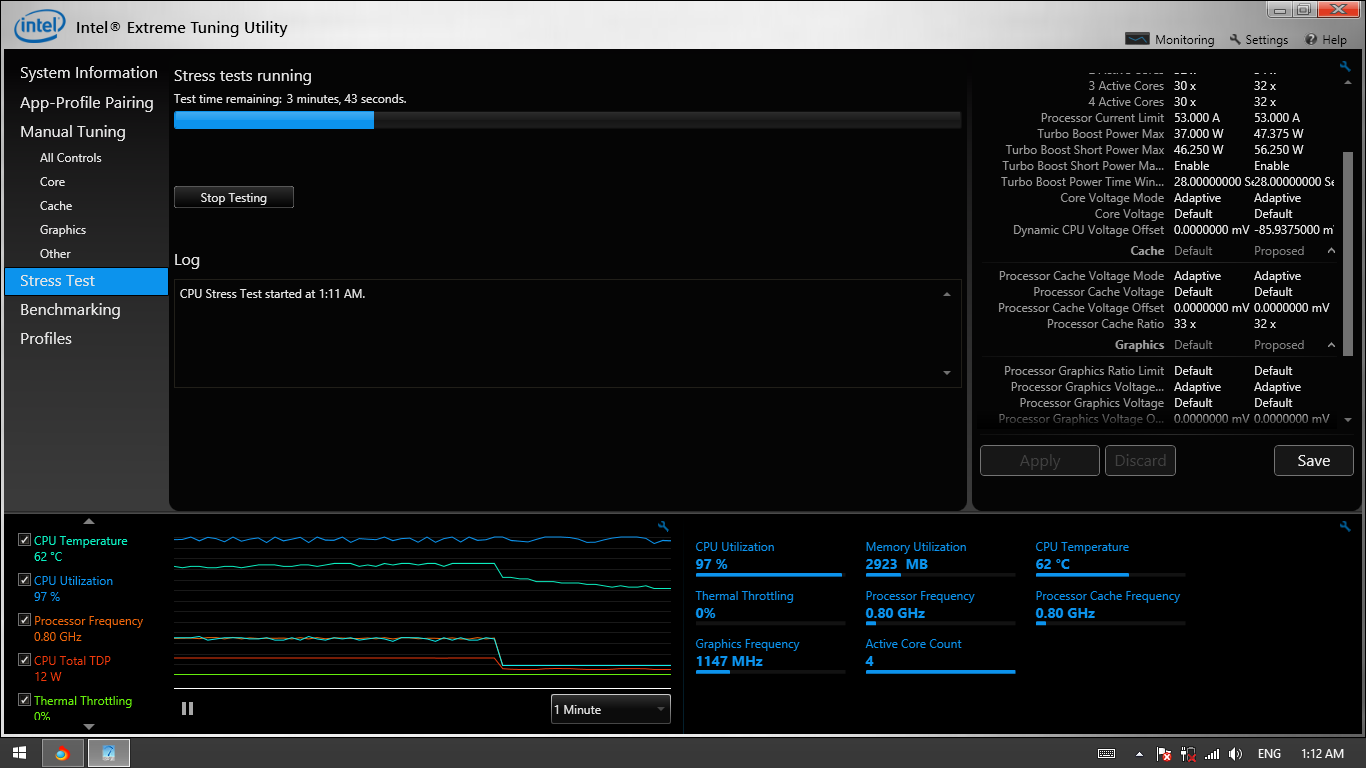Click the Save button
Screen dimensions: 1366x768
pyautogui.click(x=1313, y=460)
